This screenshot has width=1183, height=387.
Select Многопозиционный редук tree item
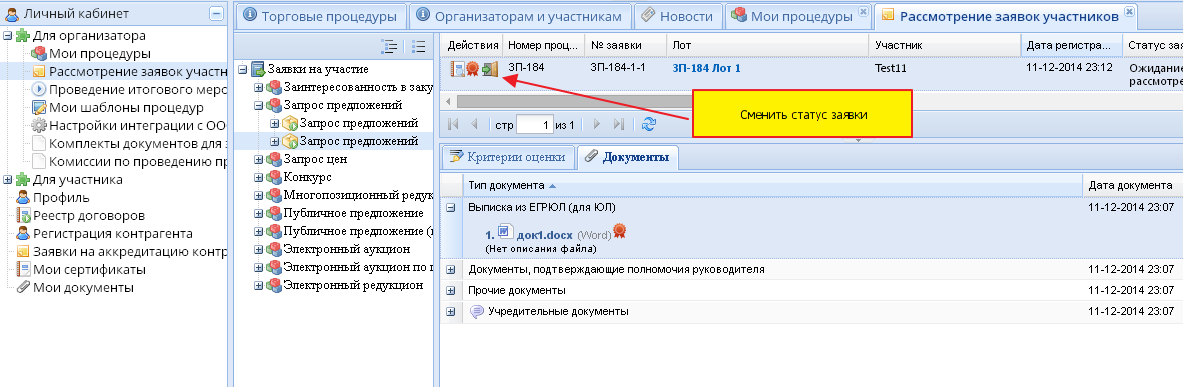[357, 195]
